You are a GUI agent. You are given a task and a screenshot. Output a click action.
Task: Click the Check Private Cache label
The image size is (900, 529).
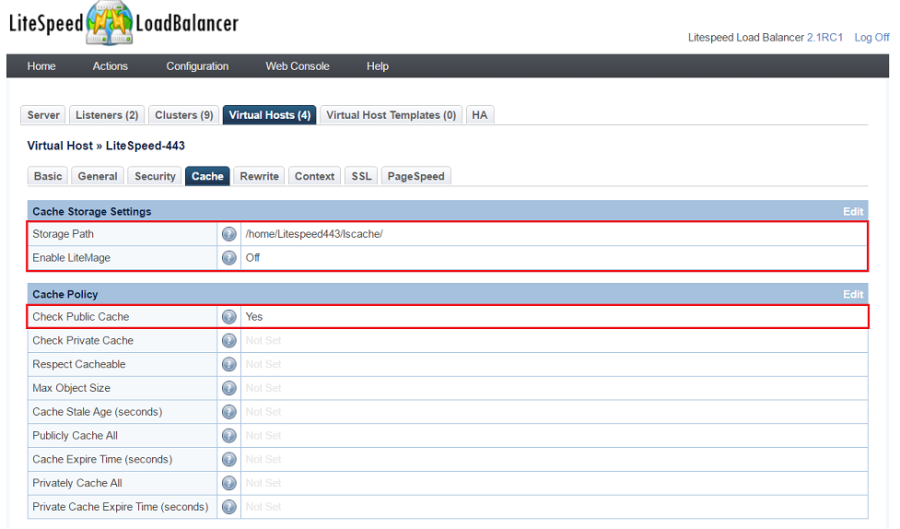coord(83,340)
